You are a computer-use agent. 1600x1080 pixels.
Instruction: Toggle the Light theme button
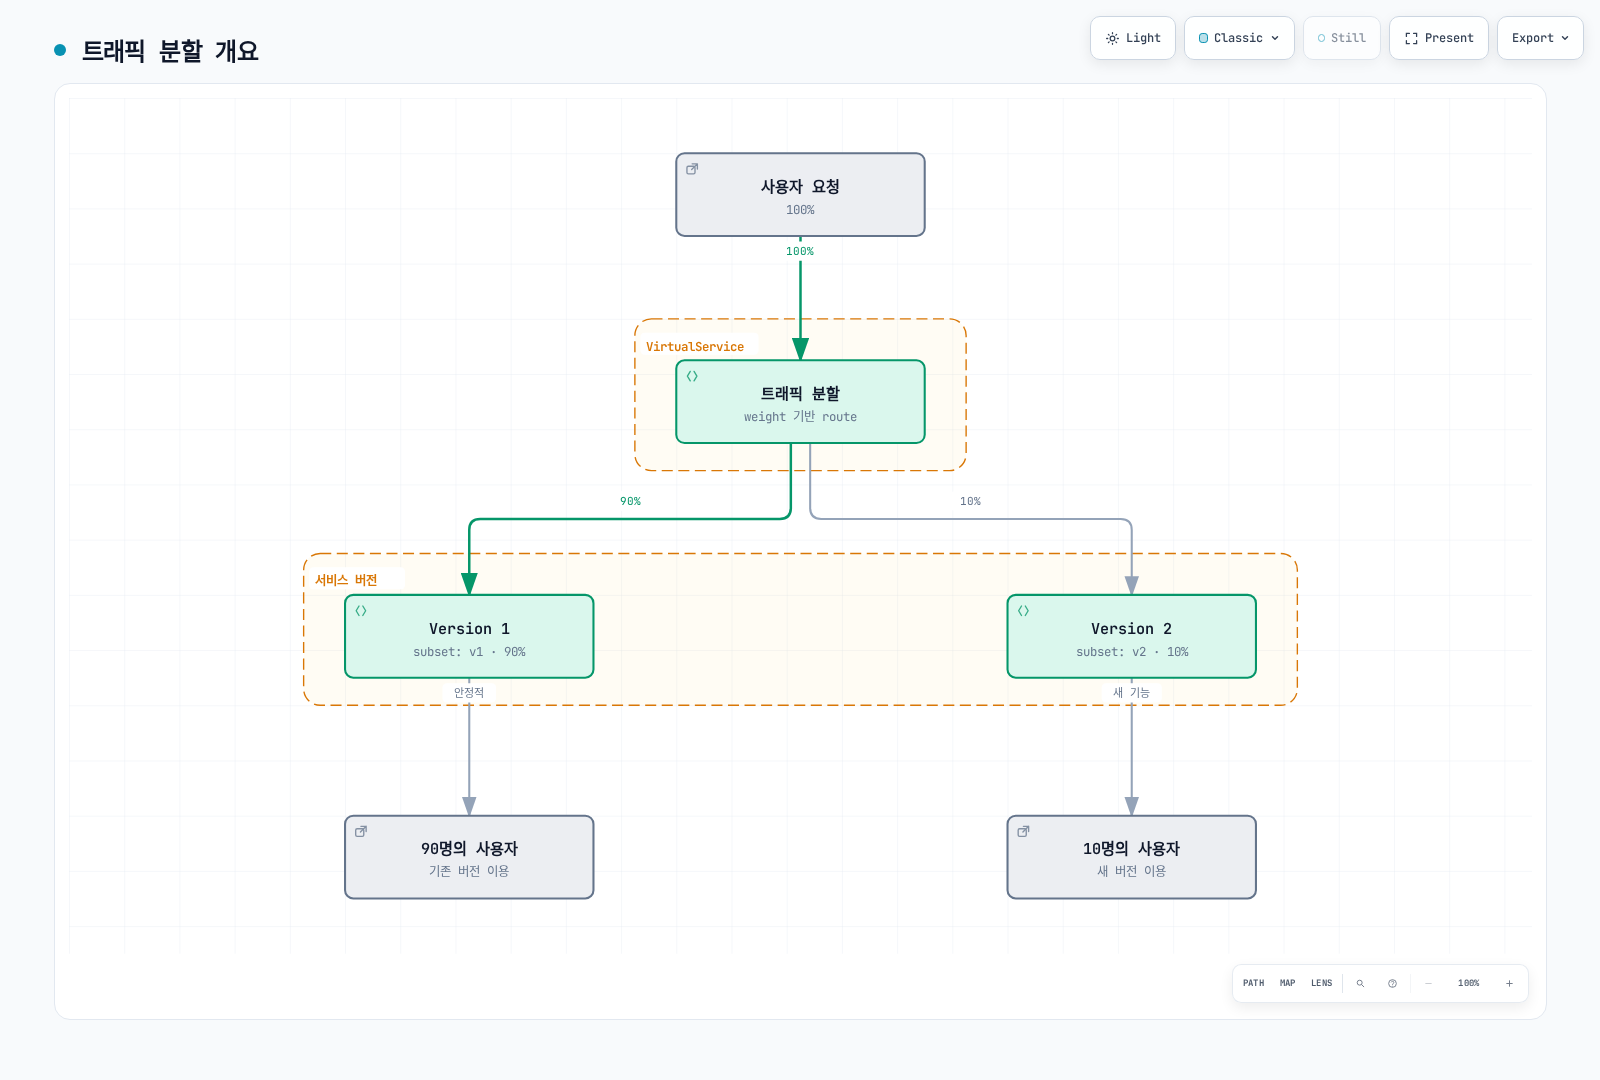pos(1133,38)
